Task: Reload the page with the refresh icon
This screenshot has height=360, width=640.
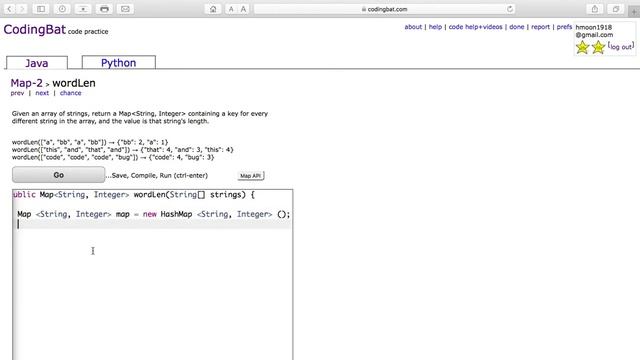Action: 510,9
